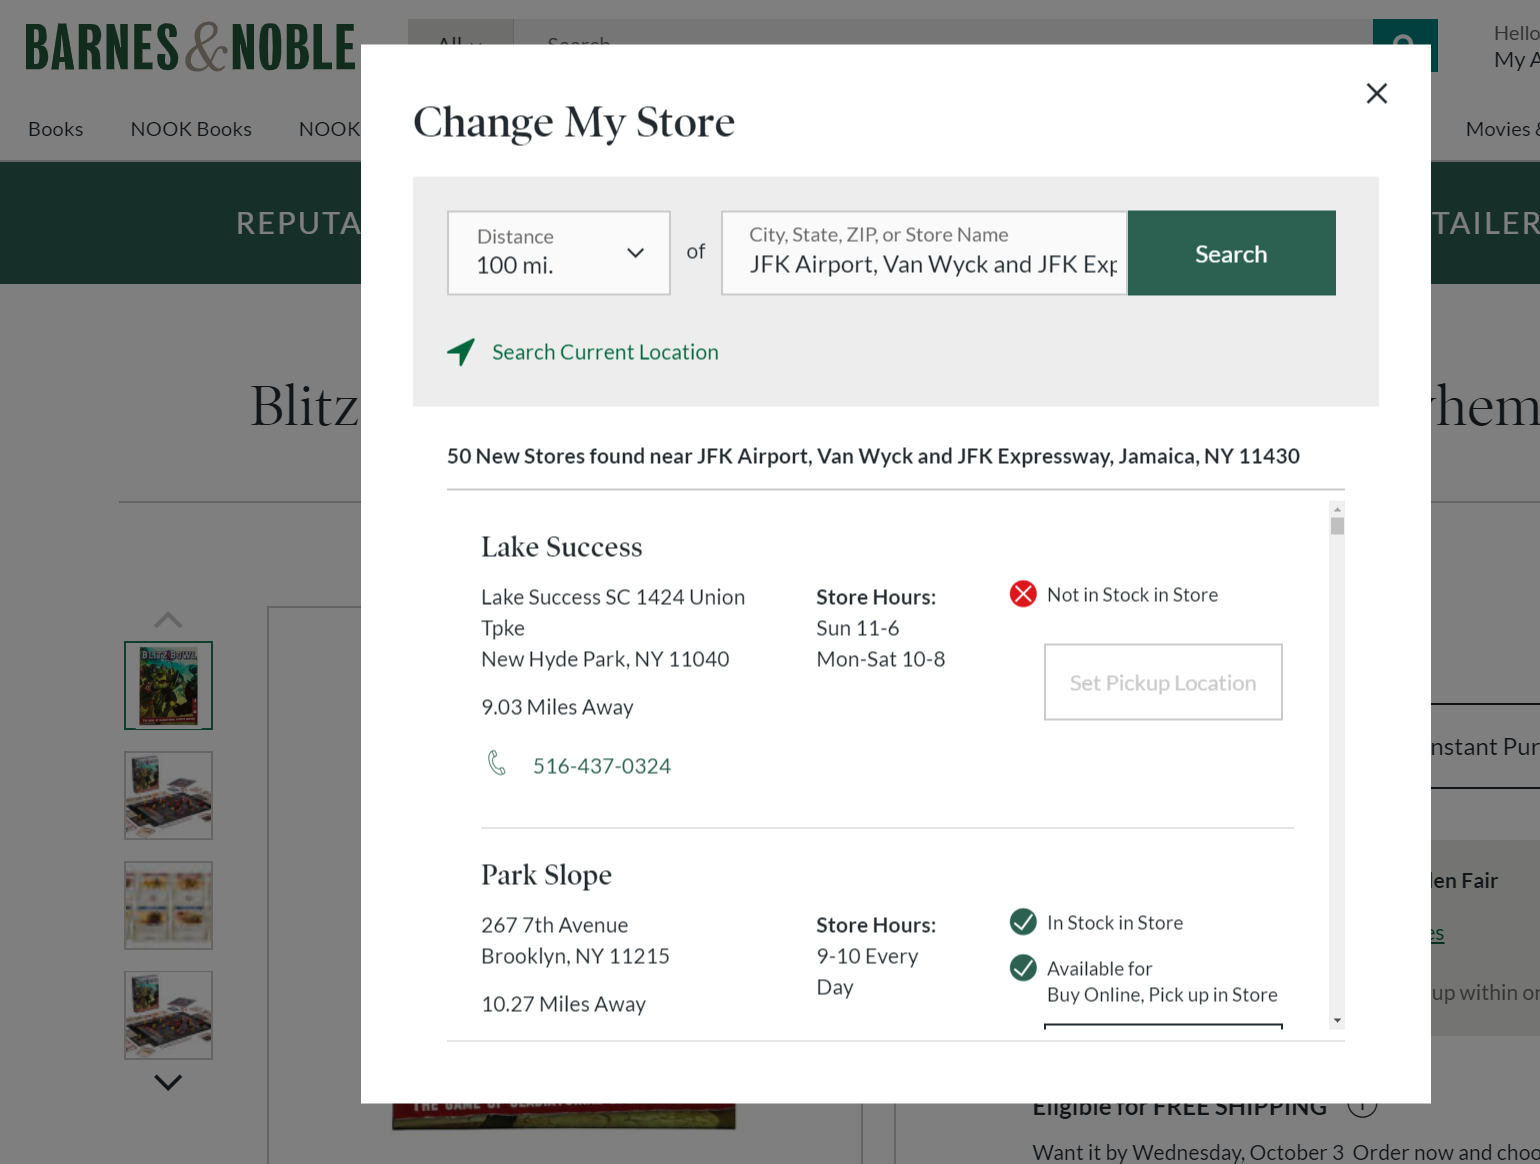Click thumbnail carousel up chevron
This screenshot has height=1164, width=1540.
168,620
